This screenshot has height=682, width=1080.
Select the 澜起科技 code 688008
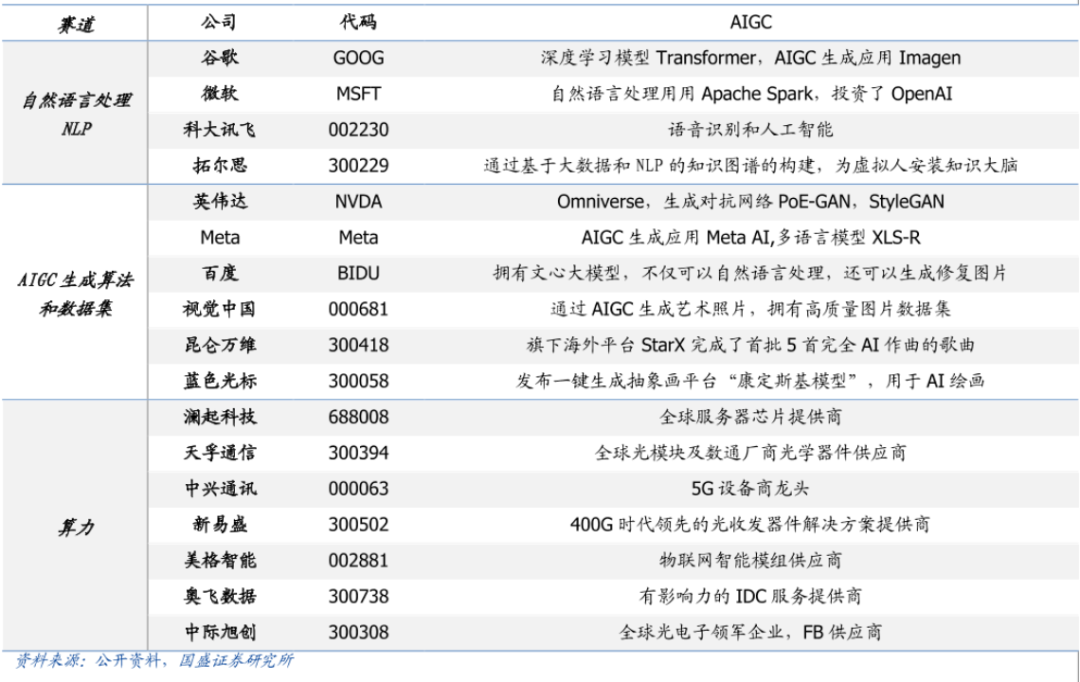pos(358,417)
